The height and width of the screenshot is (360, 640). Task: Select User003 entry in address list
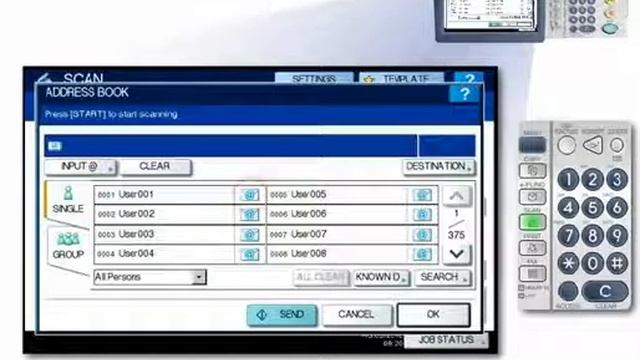164,234
